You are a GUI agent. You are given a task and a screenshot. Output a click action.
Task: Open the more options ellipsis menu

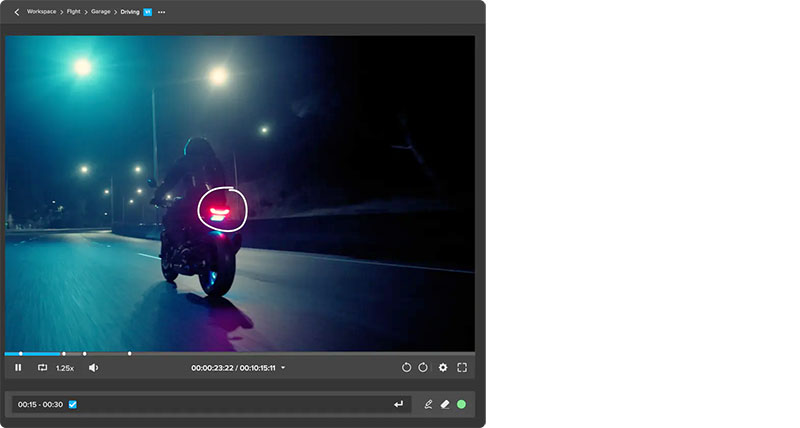[x=162, y=12]
